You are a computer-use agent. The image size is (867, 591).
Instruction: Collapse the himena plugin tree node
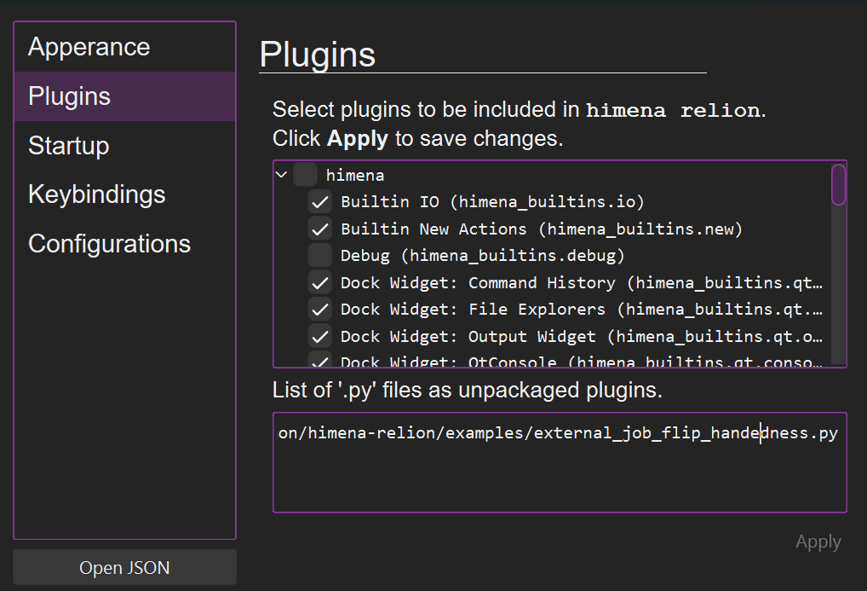click(x=282, y=175)
